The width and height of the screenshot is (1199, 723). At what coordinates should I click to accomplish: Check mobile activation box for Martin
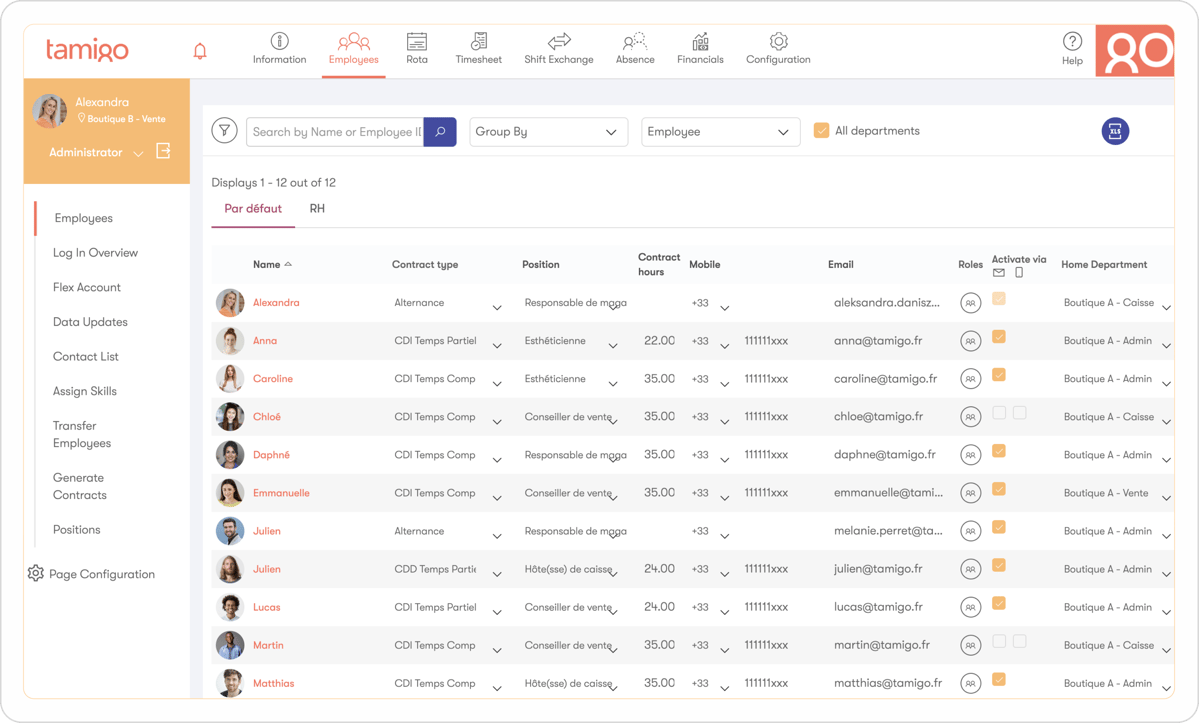pyautogui.click(x=1019, y=641)
